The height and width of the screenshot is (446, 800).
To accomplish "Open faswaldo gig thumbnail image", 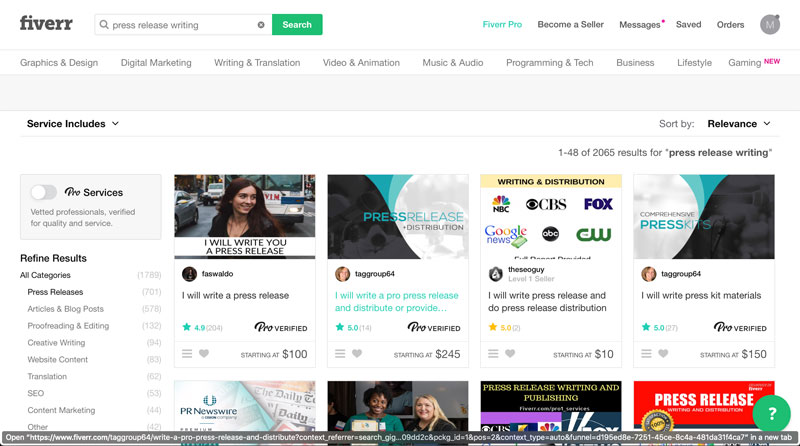I will click(x=244, y=217).
